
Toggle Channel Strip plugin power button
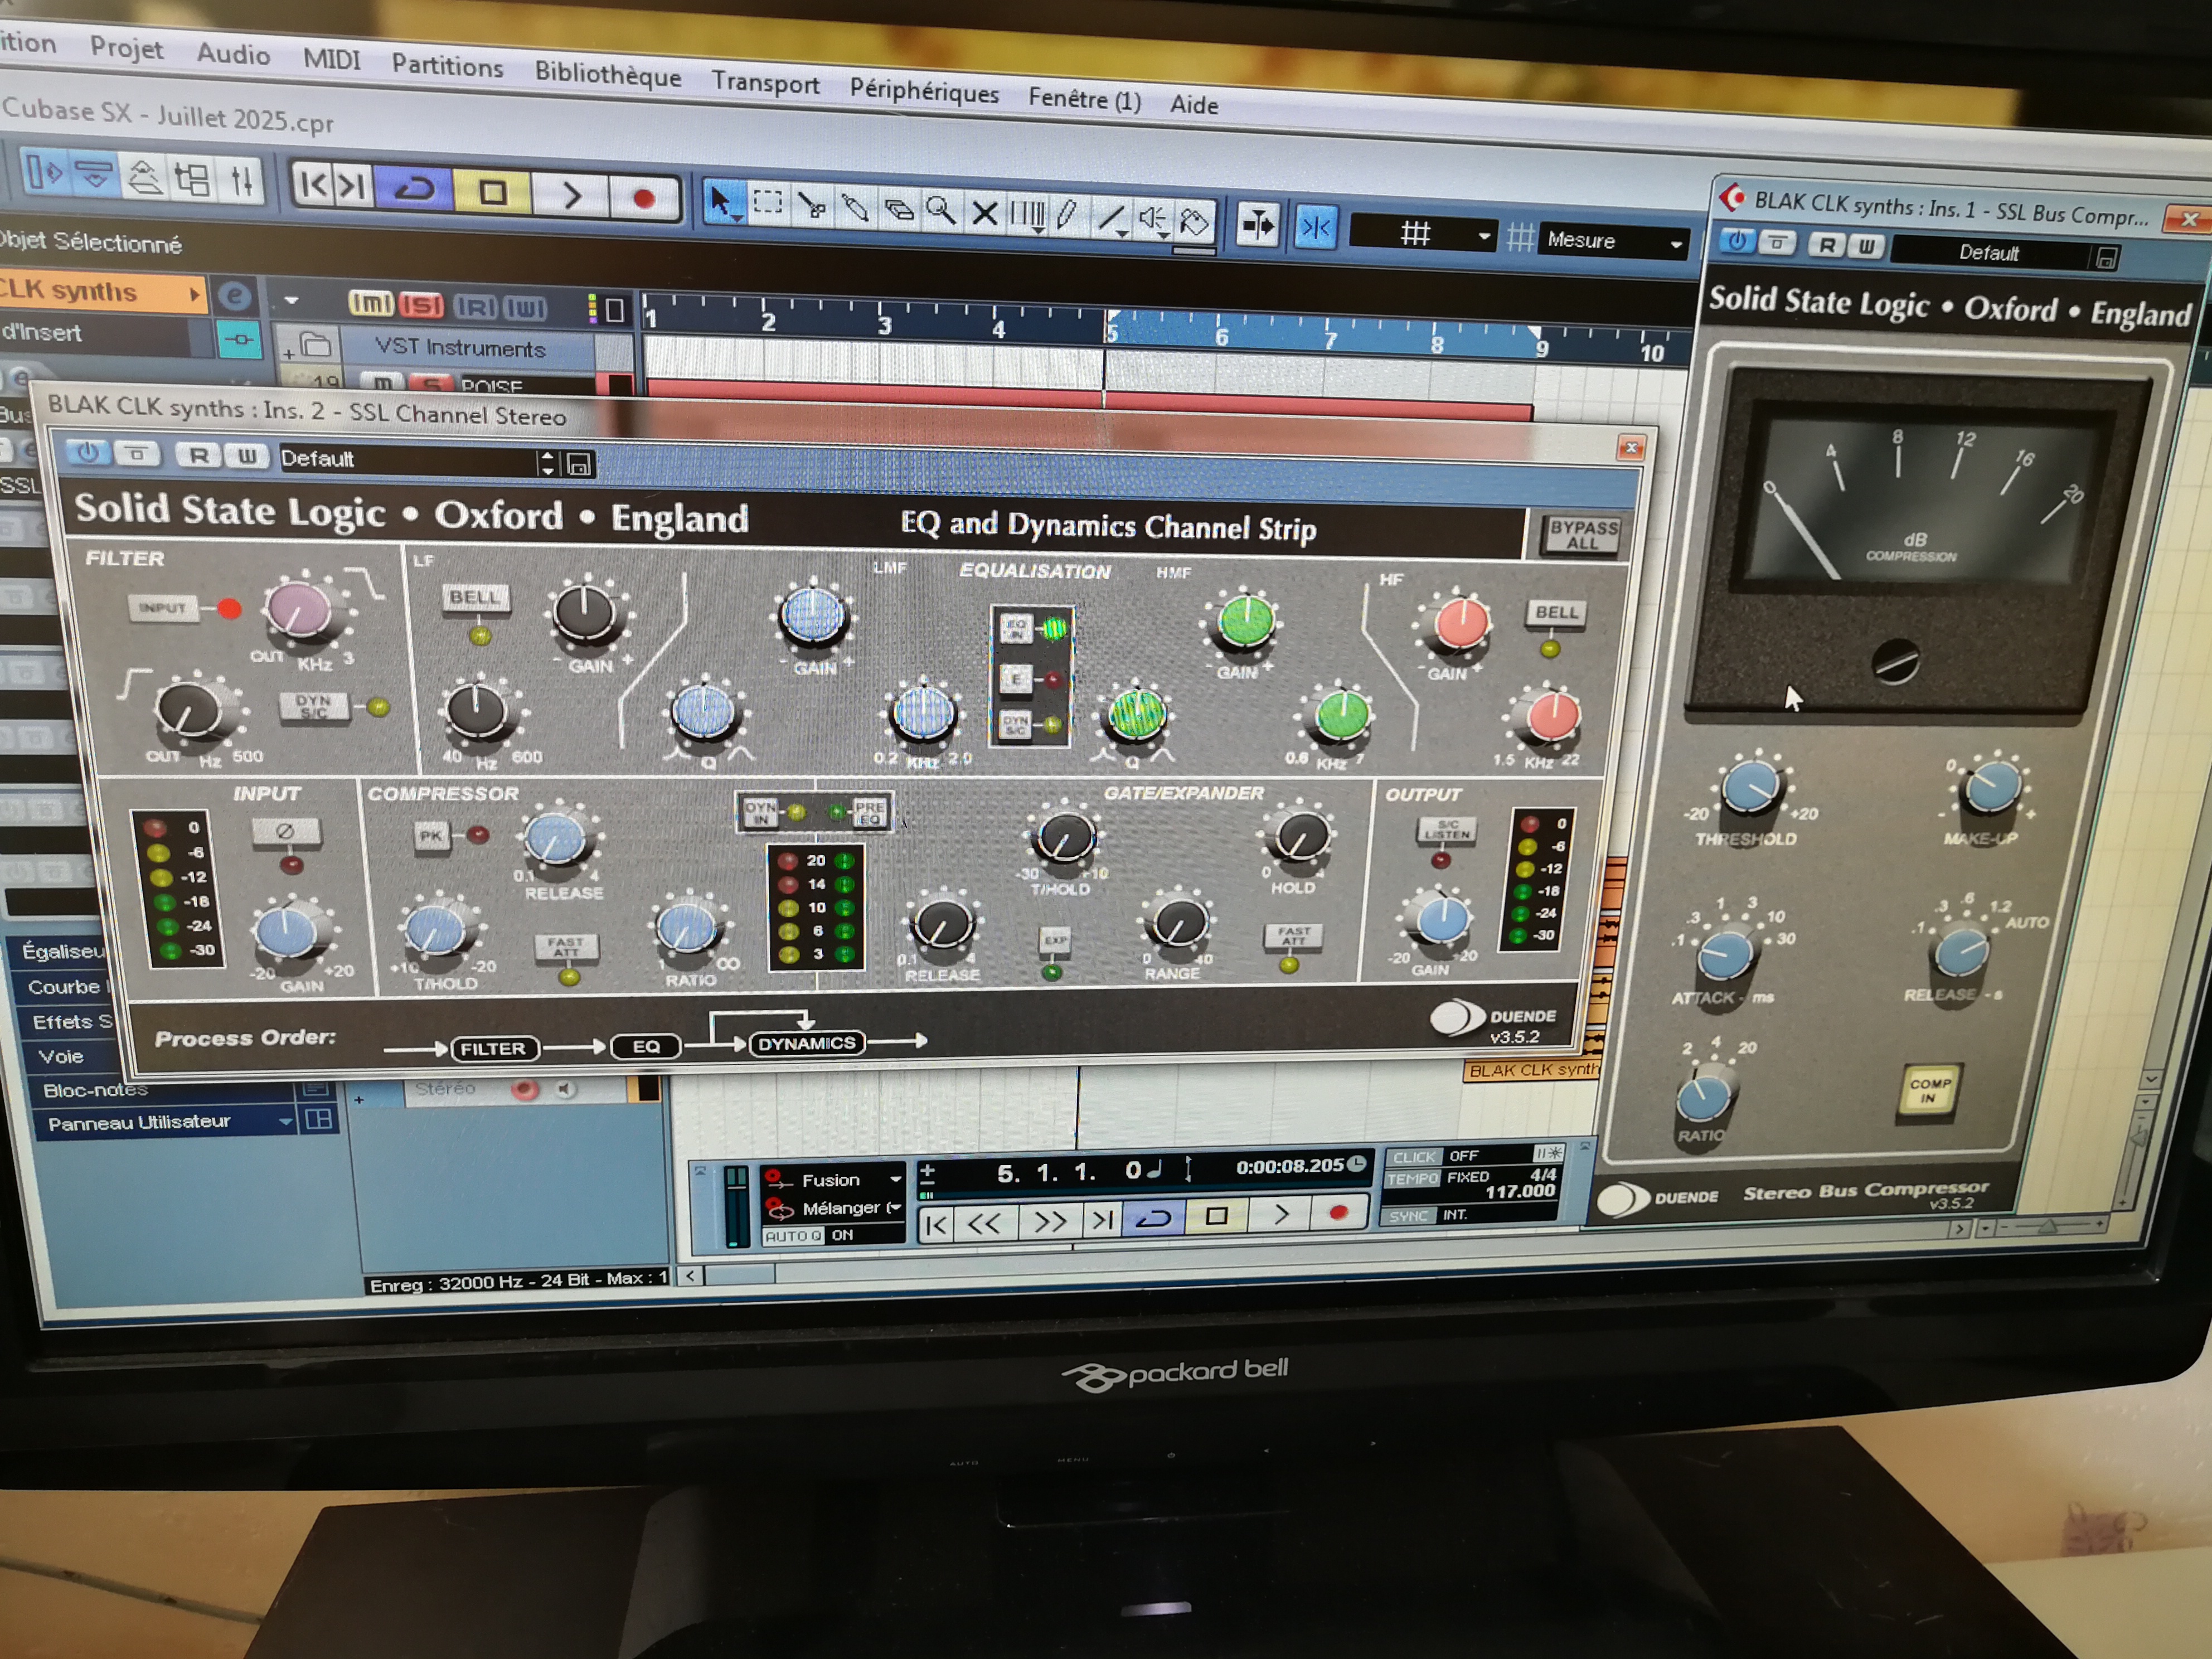[88, 453]
